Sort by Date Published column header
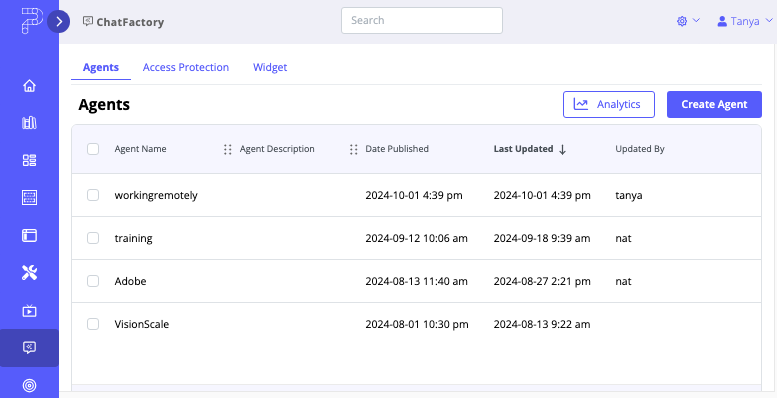The height and width of the screenshot is (398, 777). pyautogui.click(x=397, y=149)
